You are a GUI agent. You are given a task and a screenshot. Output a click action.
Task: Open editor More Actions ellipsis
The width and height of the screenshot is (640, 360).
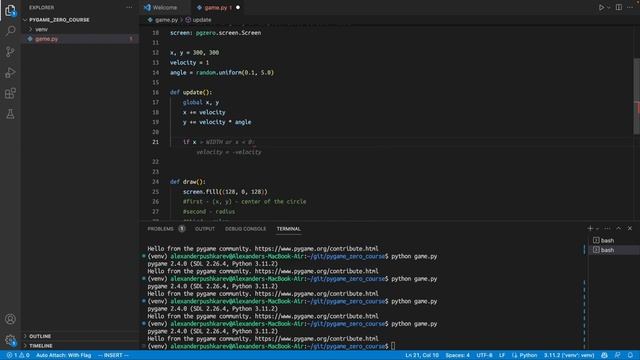(x=630, y=7)
